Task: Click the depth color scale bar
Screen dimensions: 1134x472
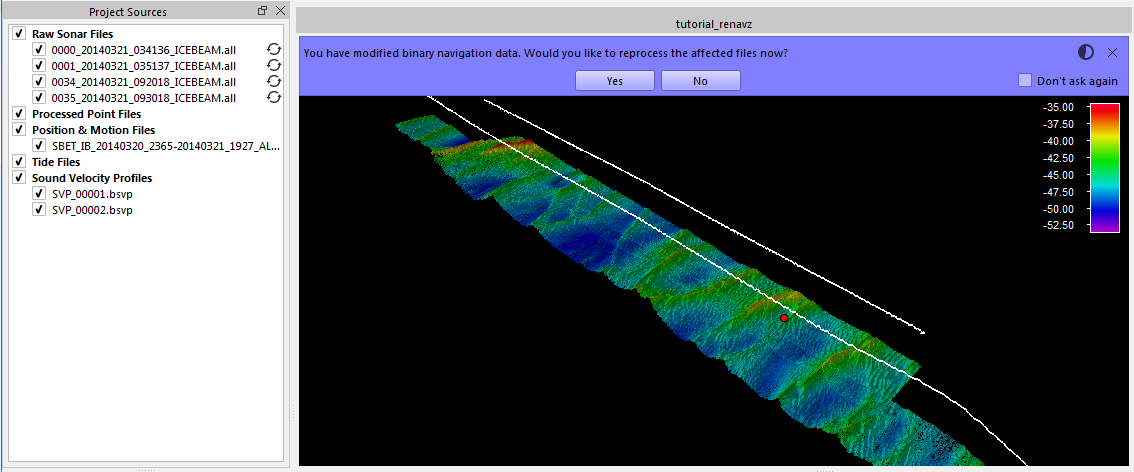Action: pos(1104,167)
